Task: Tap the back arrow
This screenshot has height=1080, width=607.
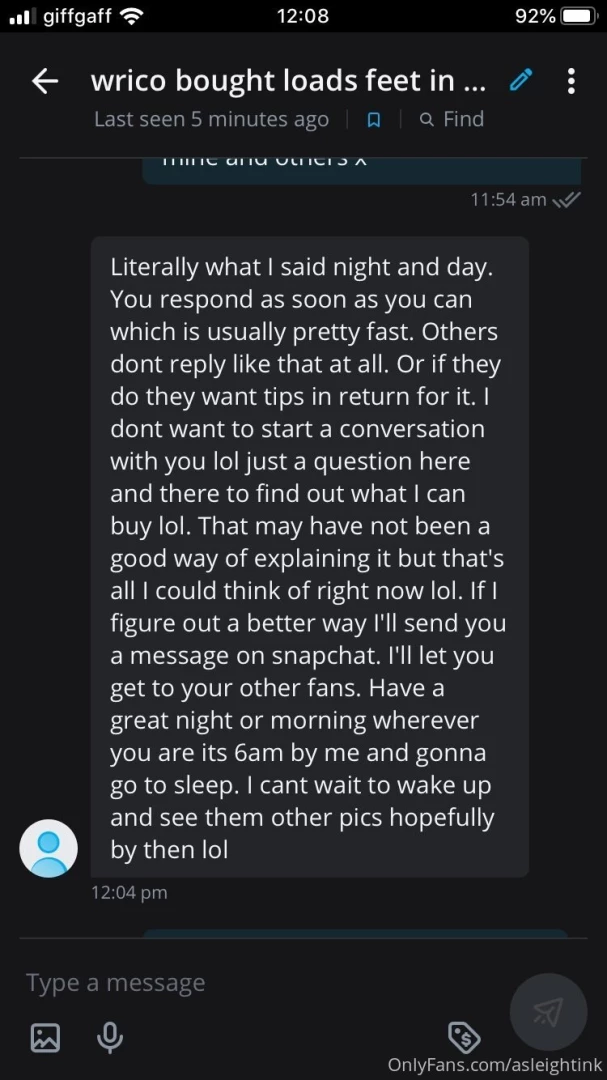Action: point(45,81)
